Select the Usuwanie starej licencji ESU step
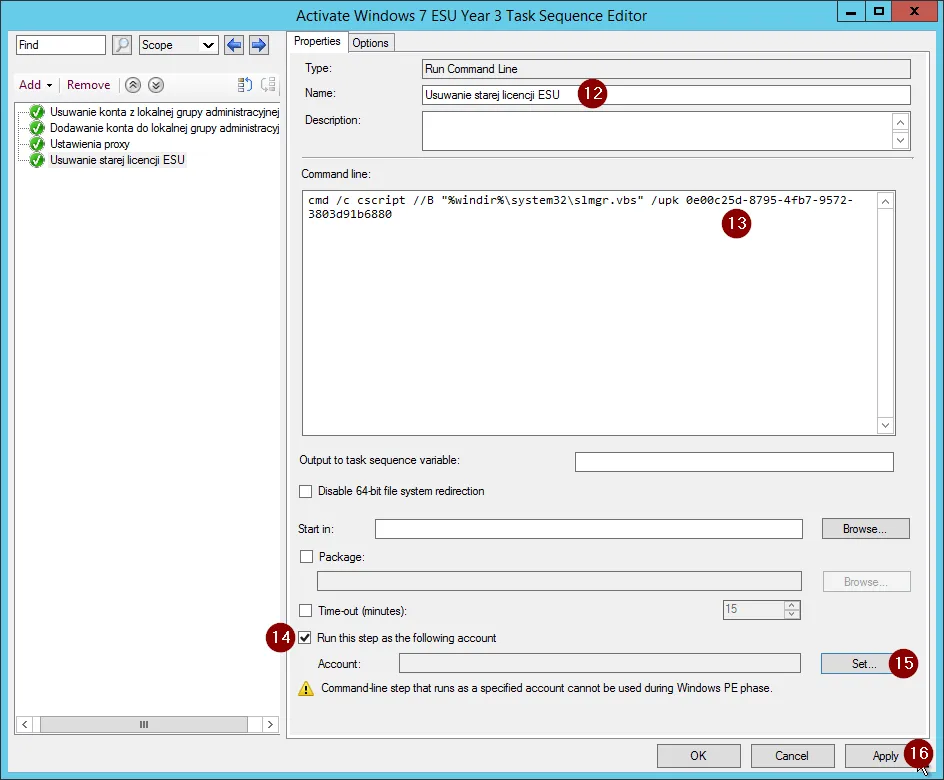 [x=117, y=160]
